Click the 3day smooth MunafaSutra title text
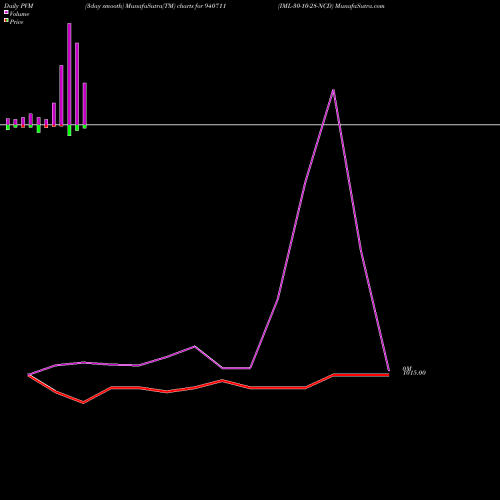The image size is (500, 500). (155, 6)
